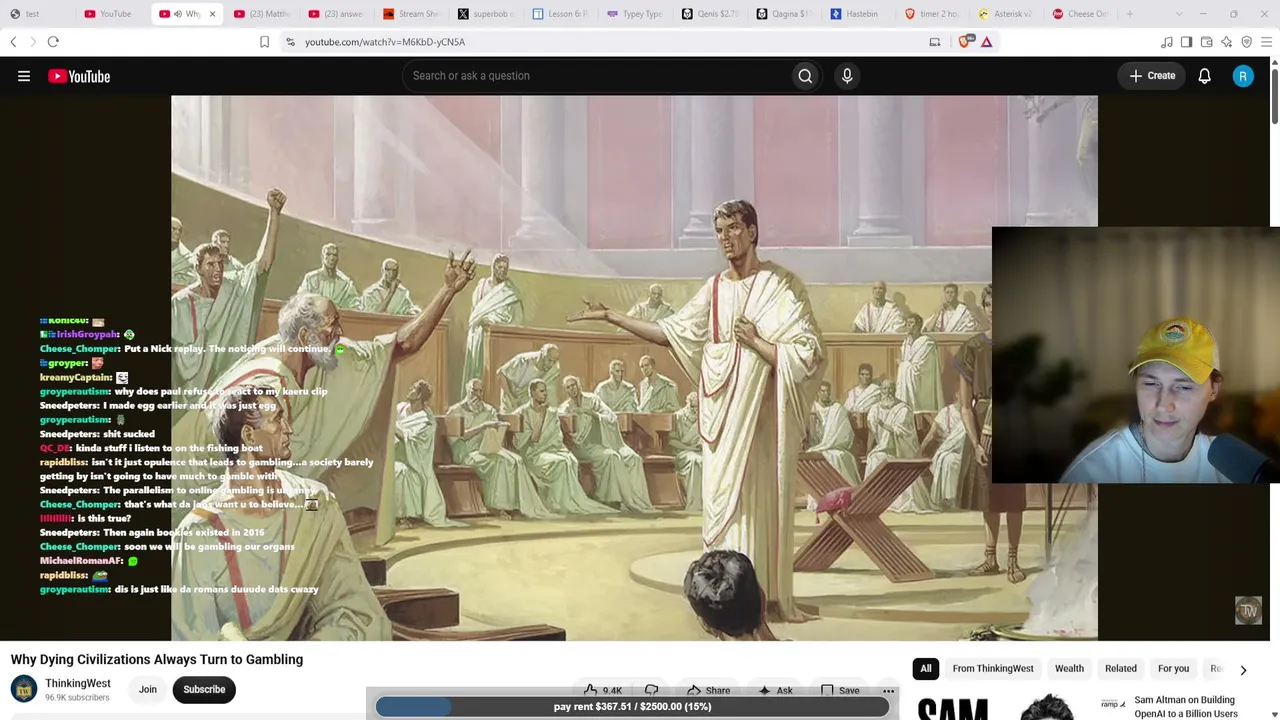Save video to a playlist
Screen dimensions: 1280x720
pos(839,690)
